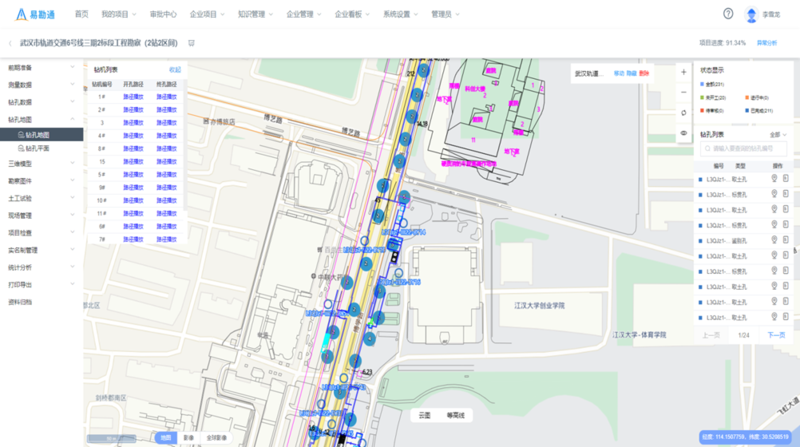Open the 我的项目 top menu dropdown

point(118,14)
